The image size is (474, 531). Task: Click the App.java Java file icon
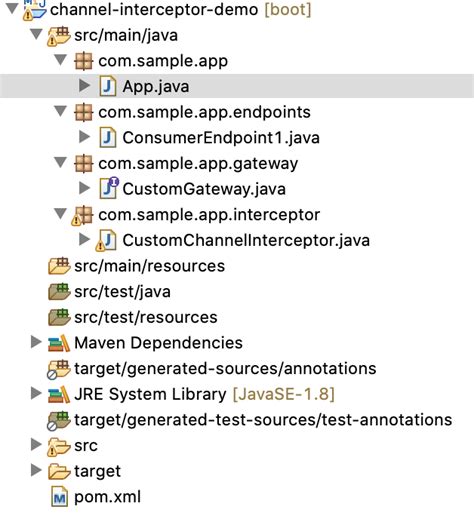tap(108, 87)
